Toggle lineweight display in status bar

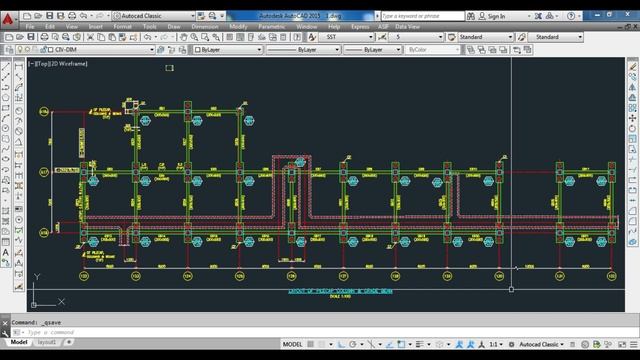(x=420, y=344)
